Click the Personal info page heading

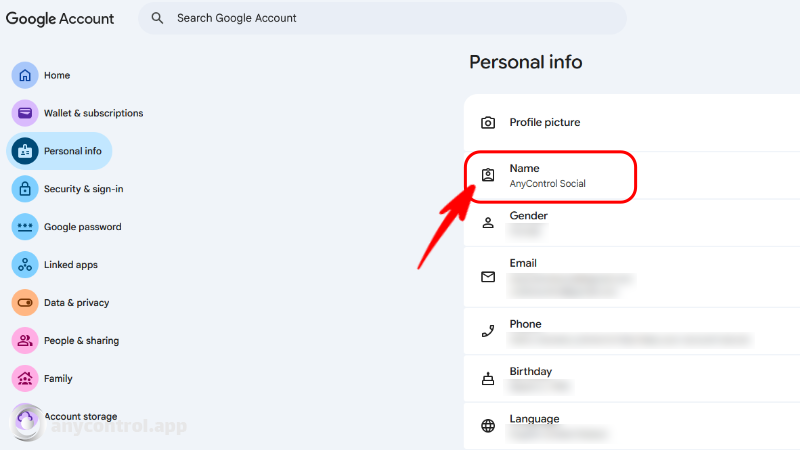(526, 62)
